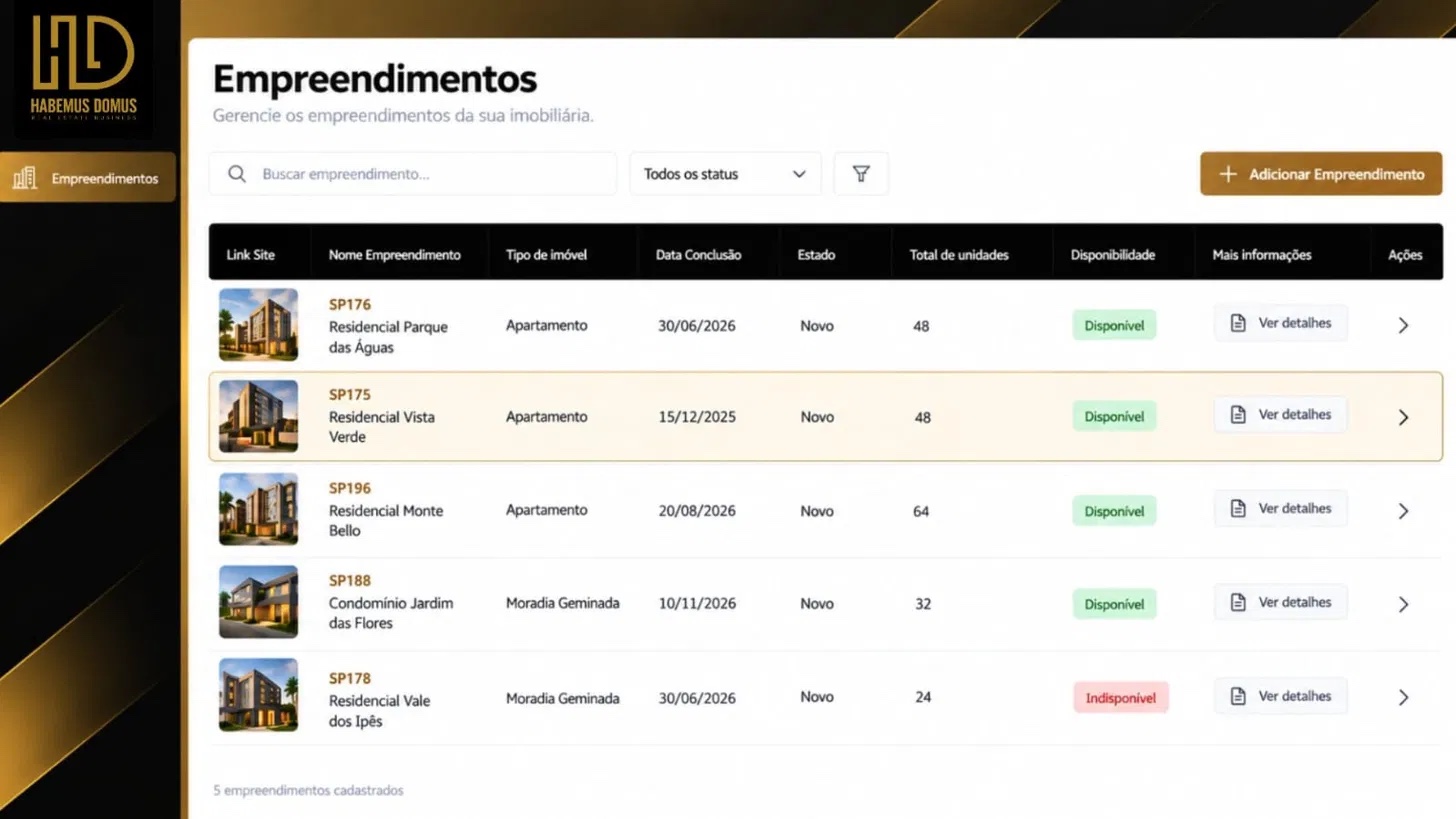
Task: Select Empreendimentos in the sidebar menu
Action: pos(88,178)
